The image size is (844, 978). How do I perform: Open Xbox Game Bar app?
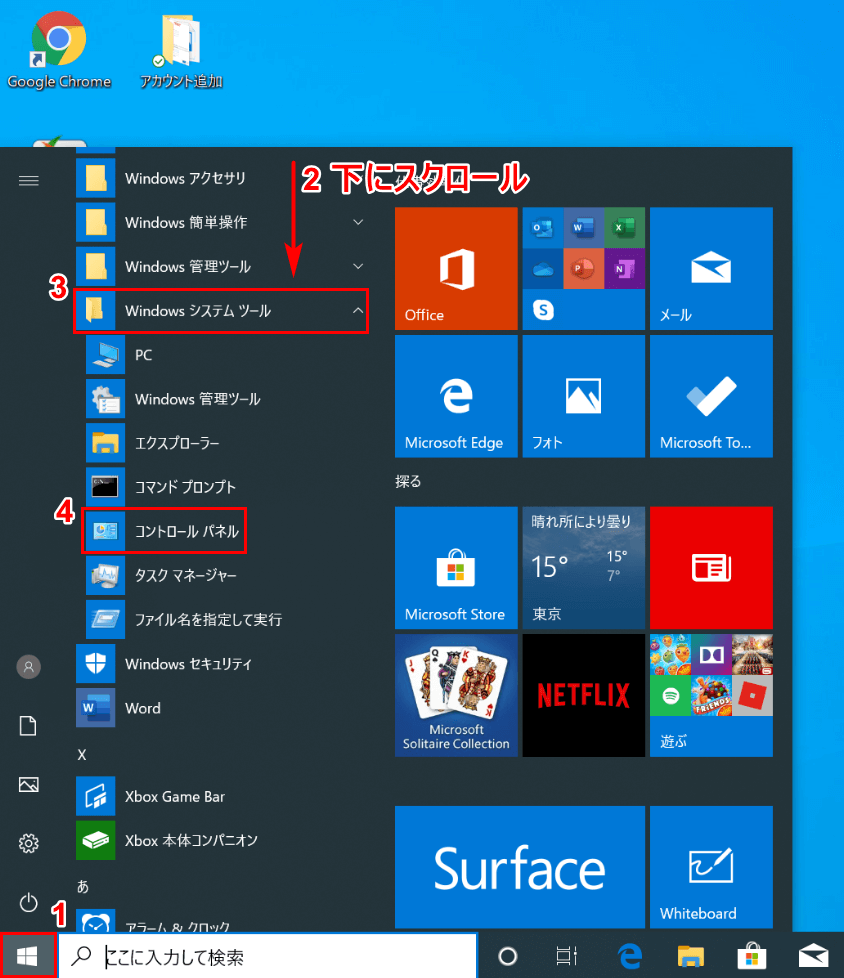pyautogui.click(x=222, y=796)
